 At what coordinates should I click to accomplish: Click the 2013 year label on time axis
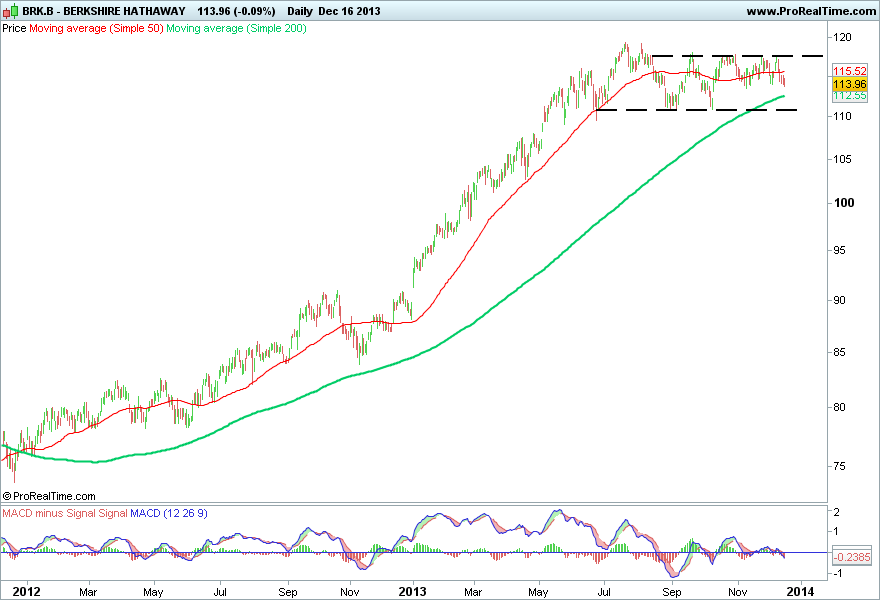pos(412,592)
